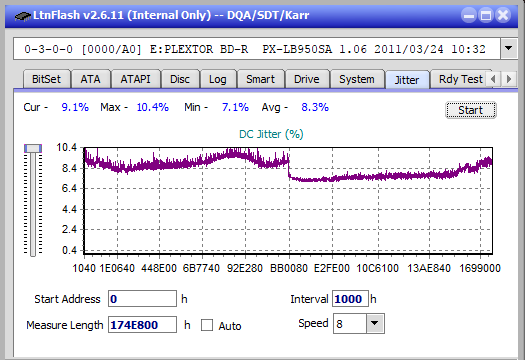The height and width of the screenshot is (360, 525).
Task: Select the Smart tab
Action: 260,79
